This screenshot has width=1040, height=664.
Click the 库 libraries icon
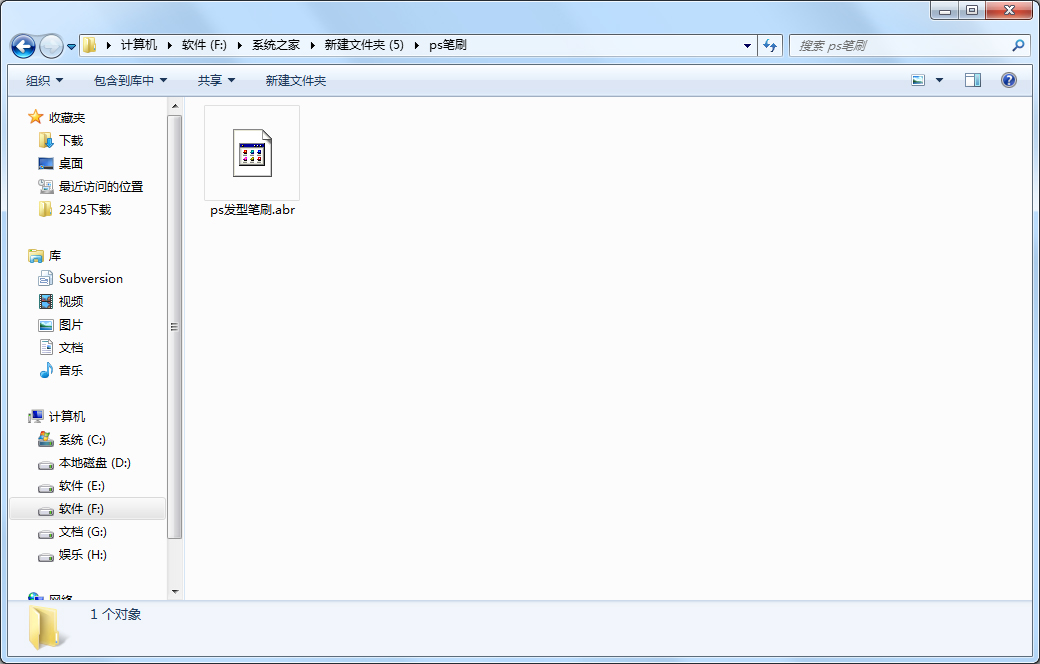[35, 255]
